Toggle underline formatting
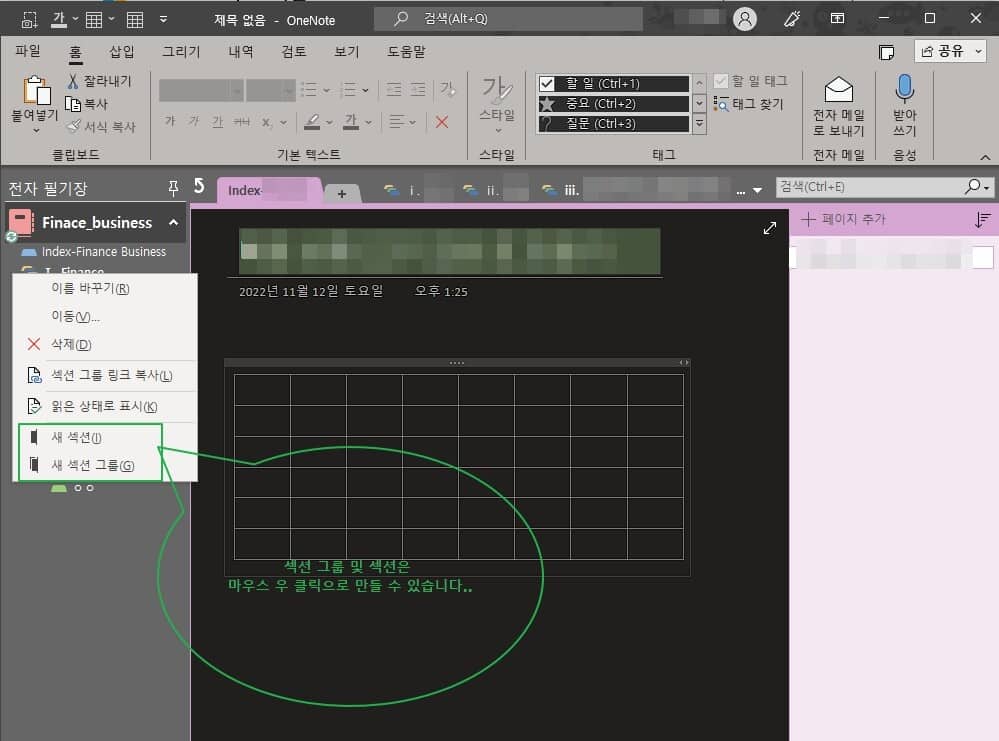Image resolution: width=999 pixels, height=741 pixels. (x=217, y=121)
